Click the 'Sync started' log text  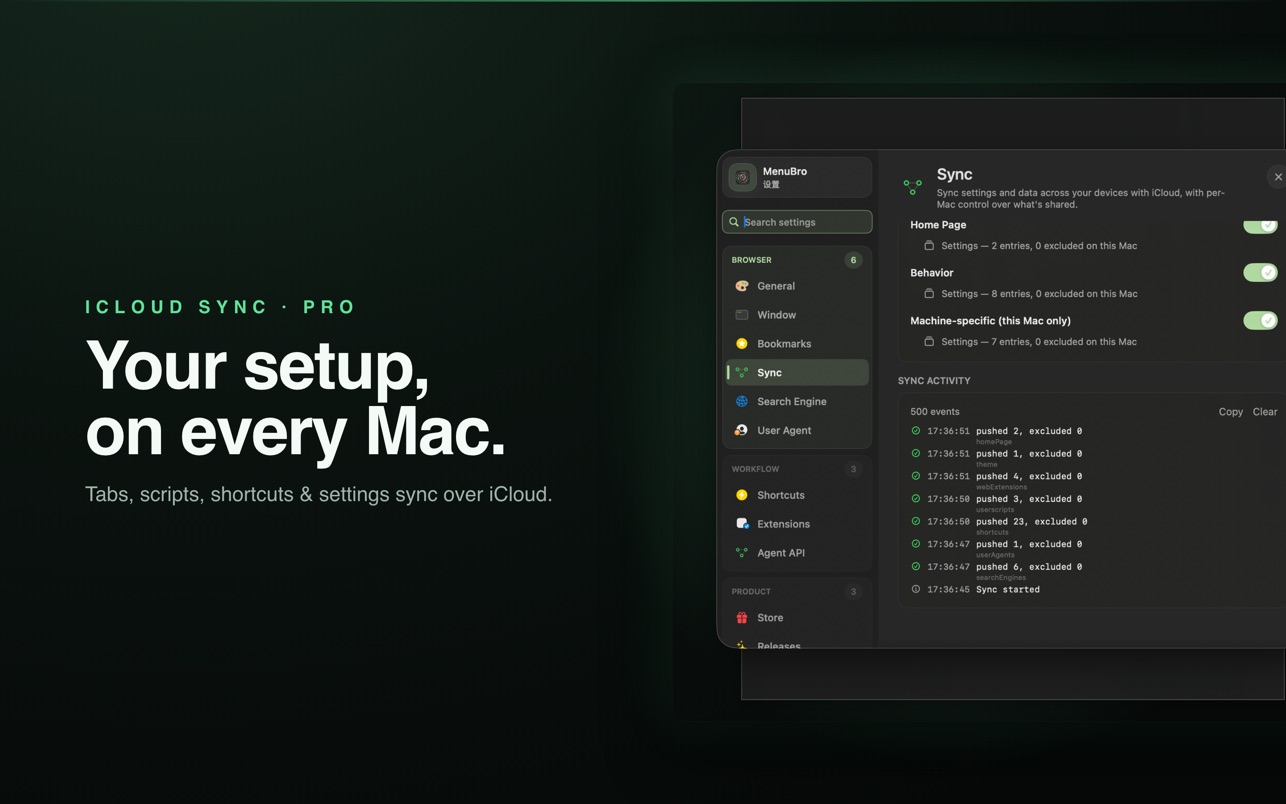1008,590
